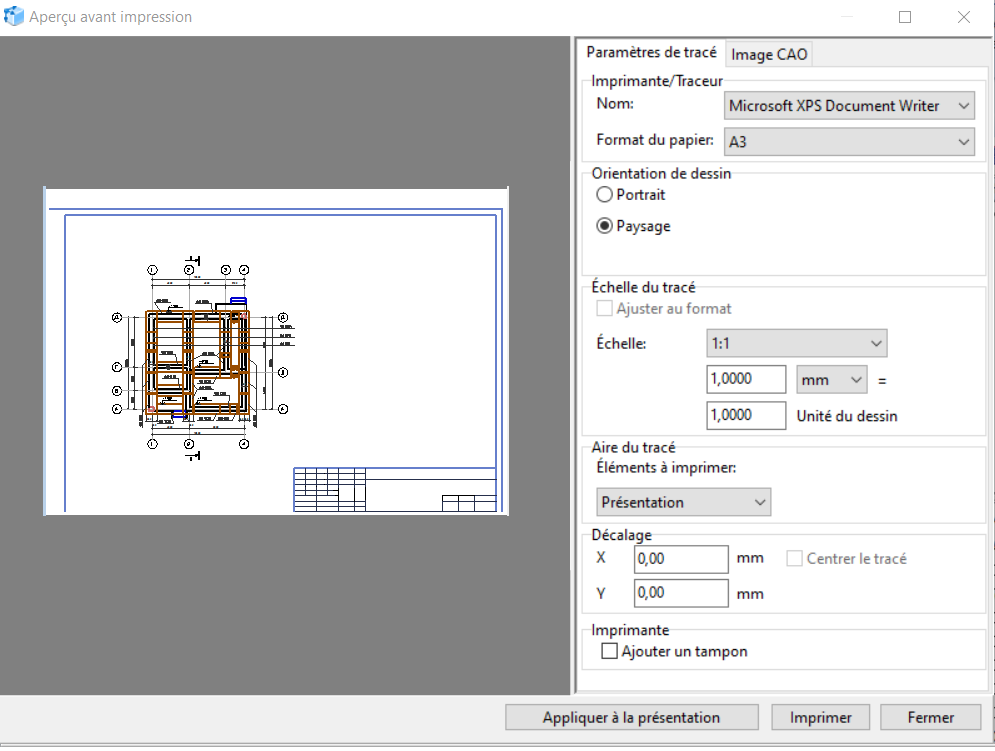Enable the Ajouter un tampon checkbox
Viewport: 995px width, 751px height.
610,652
